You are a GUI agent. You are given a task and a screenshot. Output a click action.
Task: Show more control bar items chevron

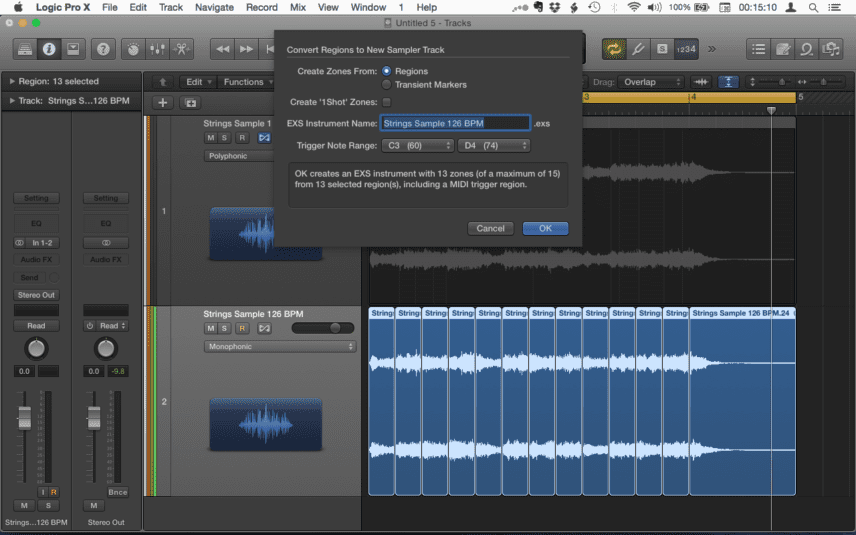tap(712, 49)
